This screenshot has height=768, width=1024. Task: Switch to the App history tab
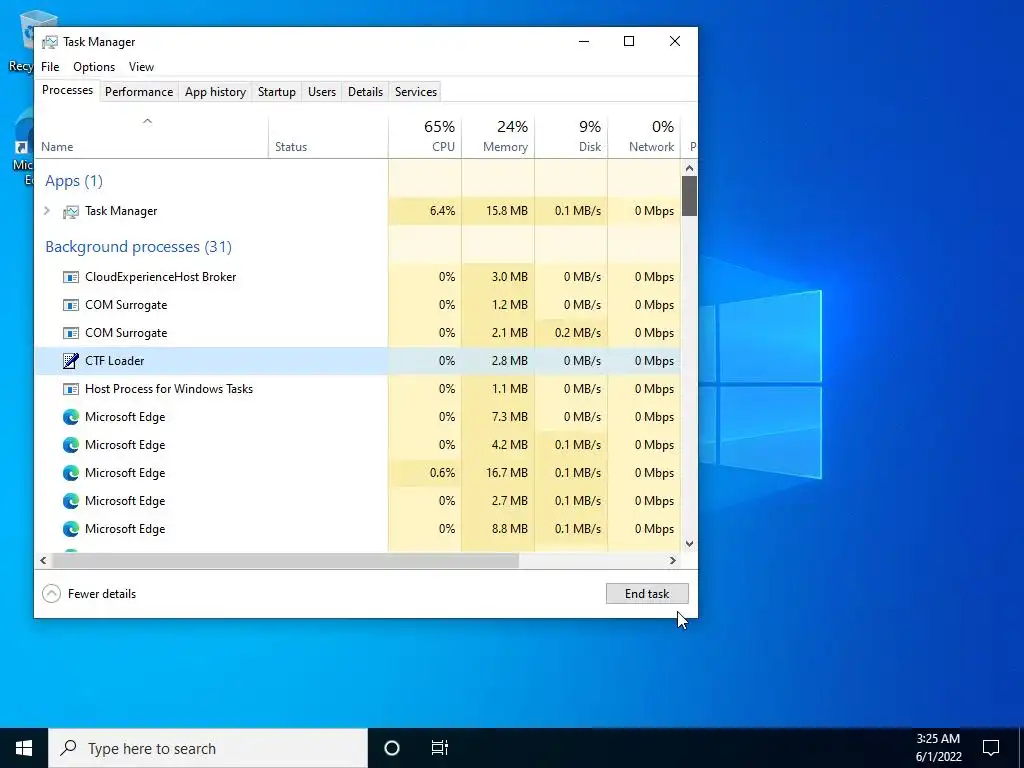pyautogui.click(x=216, y=92)
